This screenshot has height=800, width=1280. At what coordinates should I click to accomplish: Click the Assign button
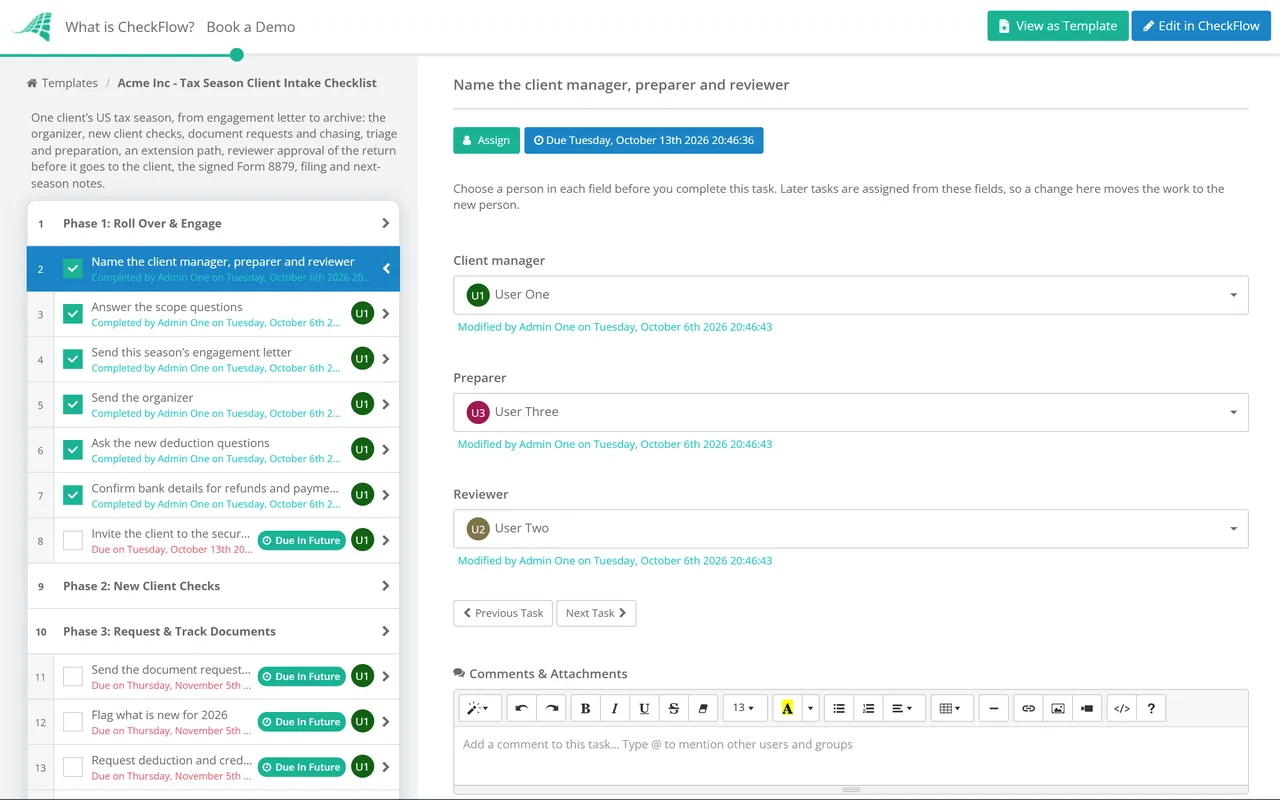[x=486, y=140]
